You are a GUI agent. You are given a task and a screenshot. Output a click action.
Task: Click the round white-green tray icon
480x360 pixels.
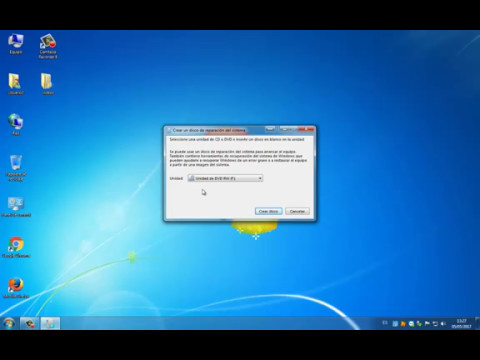[411, 324]
